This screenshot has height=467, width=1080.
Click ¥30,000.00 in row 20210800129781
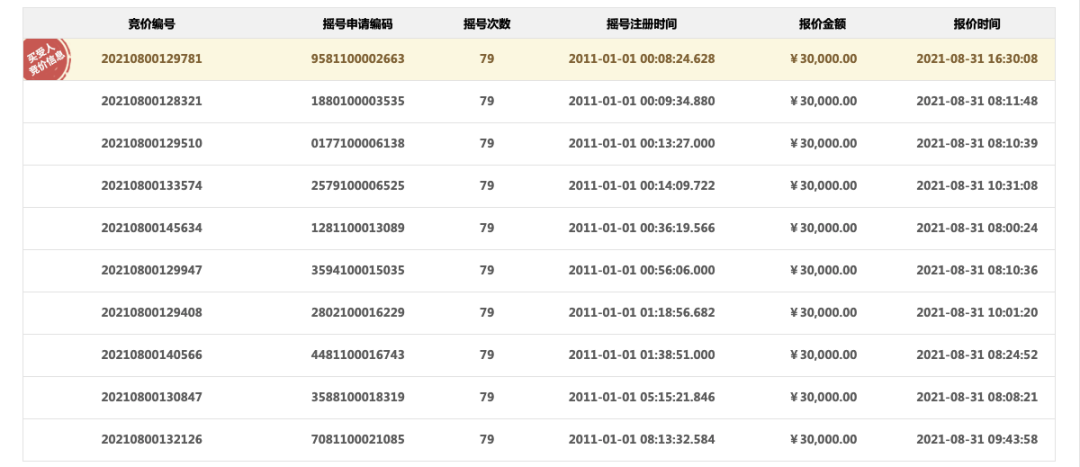(823, 59)
